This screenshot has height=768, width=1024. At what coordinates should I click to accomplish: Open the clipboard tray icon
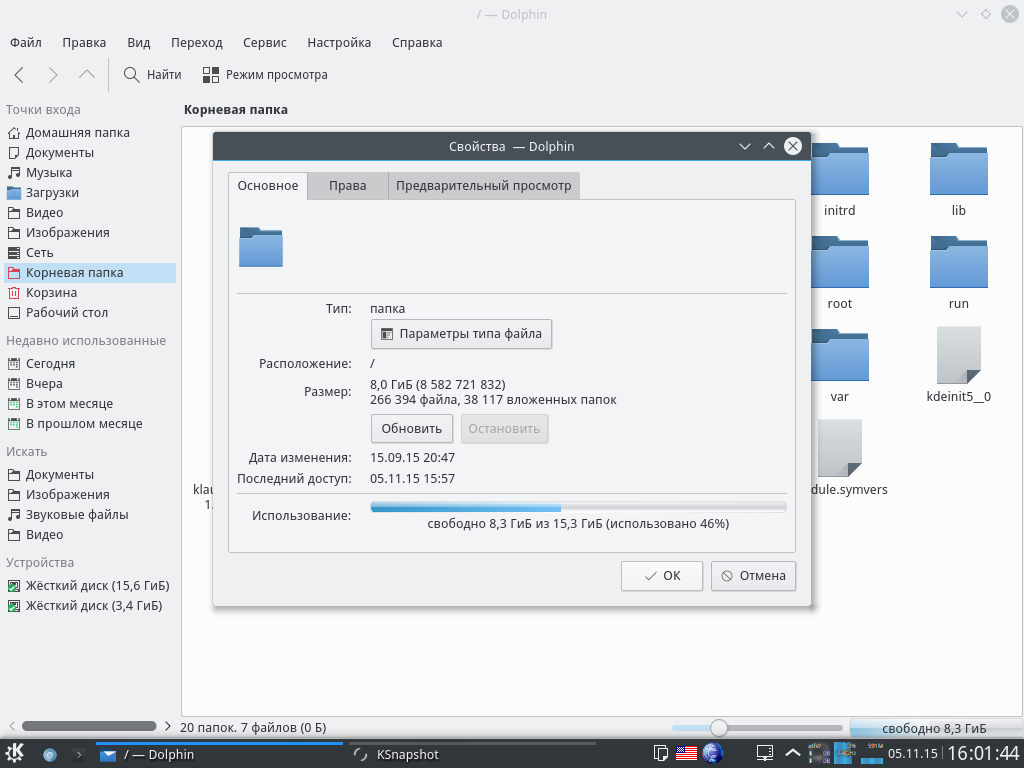point(660,754)
